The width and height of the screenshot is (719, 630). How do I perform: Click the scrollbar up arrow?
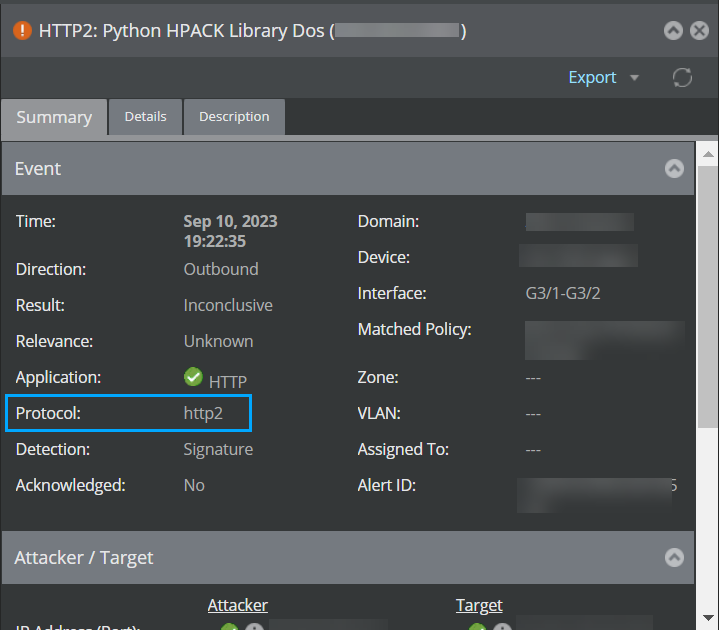tap(708, 154)
